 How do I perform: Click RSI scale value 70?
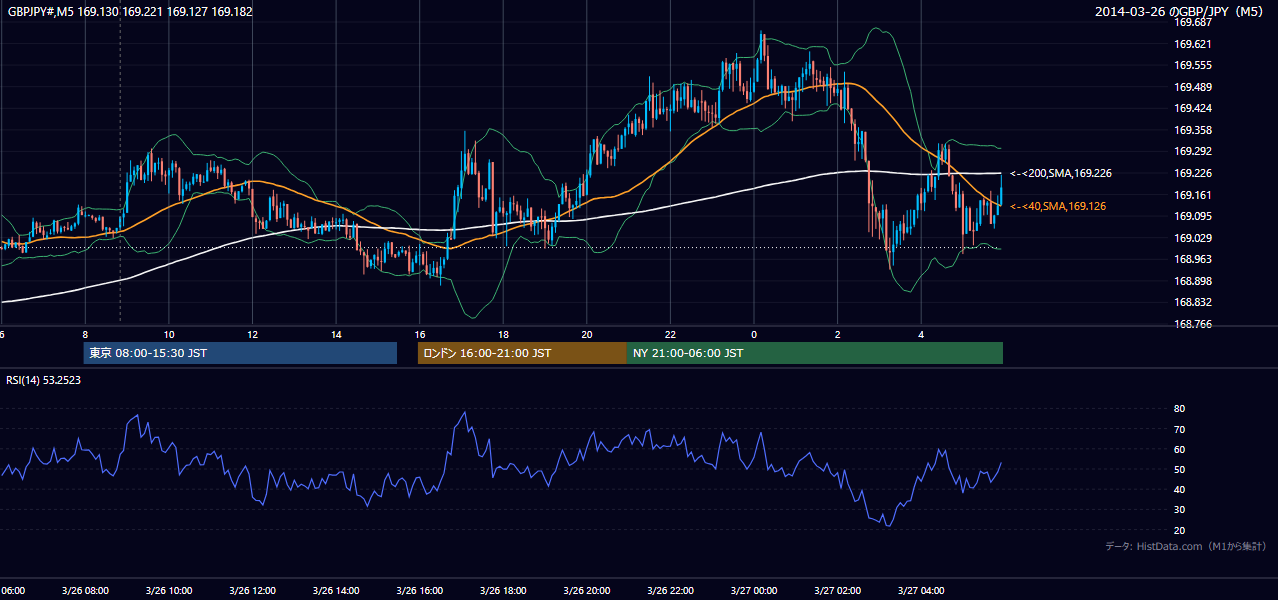tap(1179, 429)
